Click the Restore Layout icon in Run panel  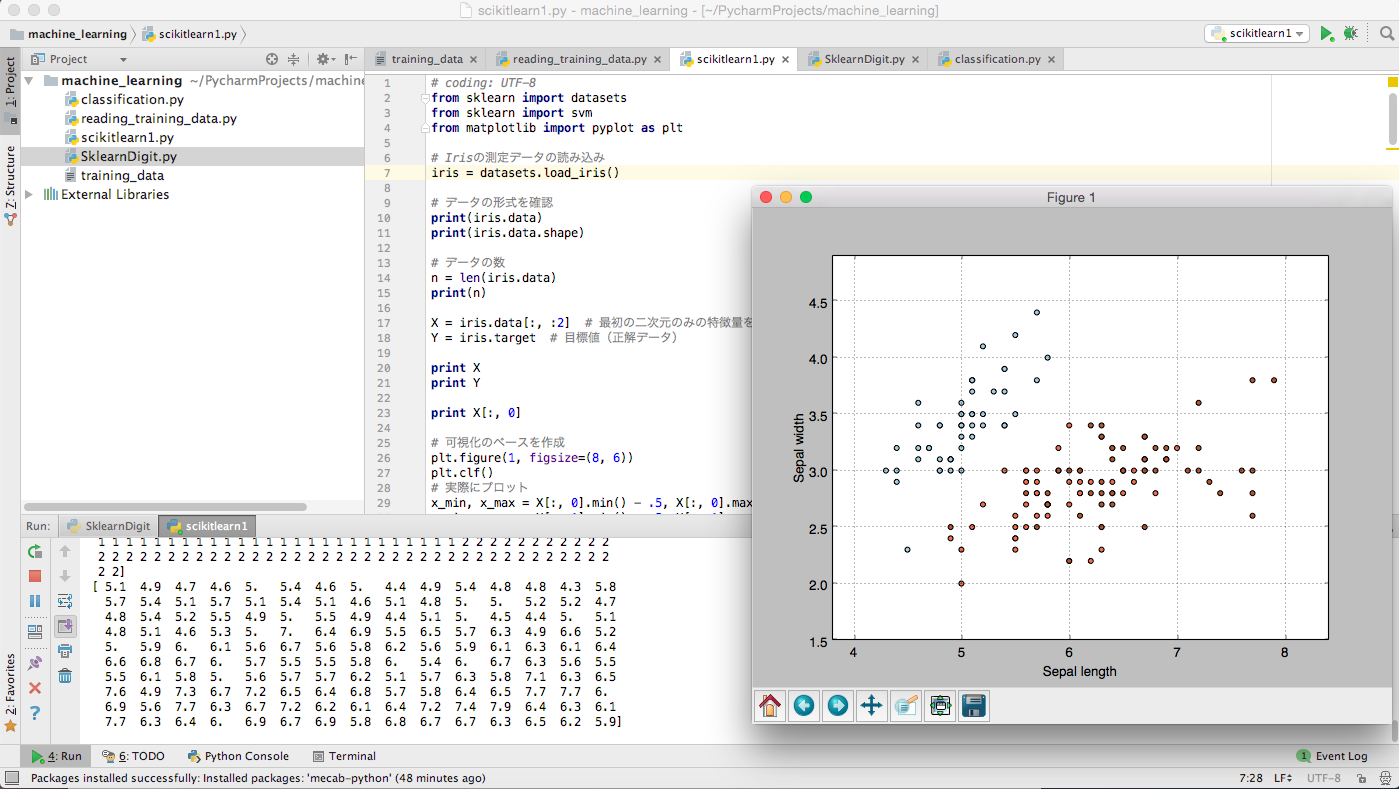pyautogui.click(x=35, y=631)
